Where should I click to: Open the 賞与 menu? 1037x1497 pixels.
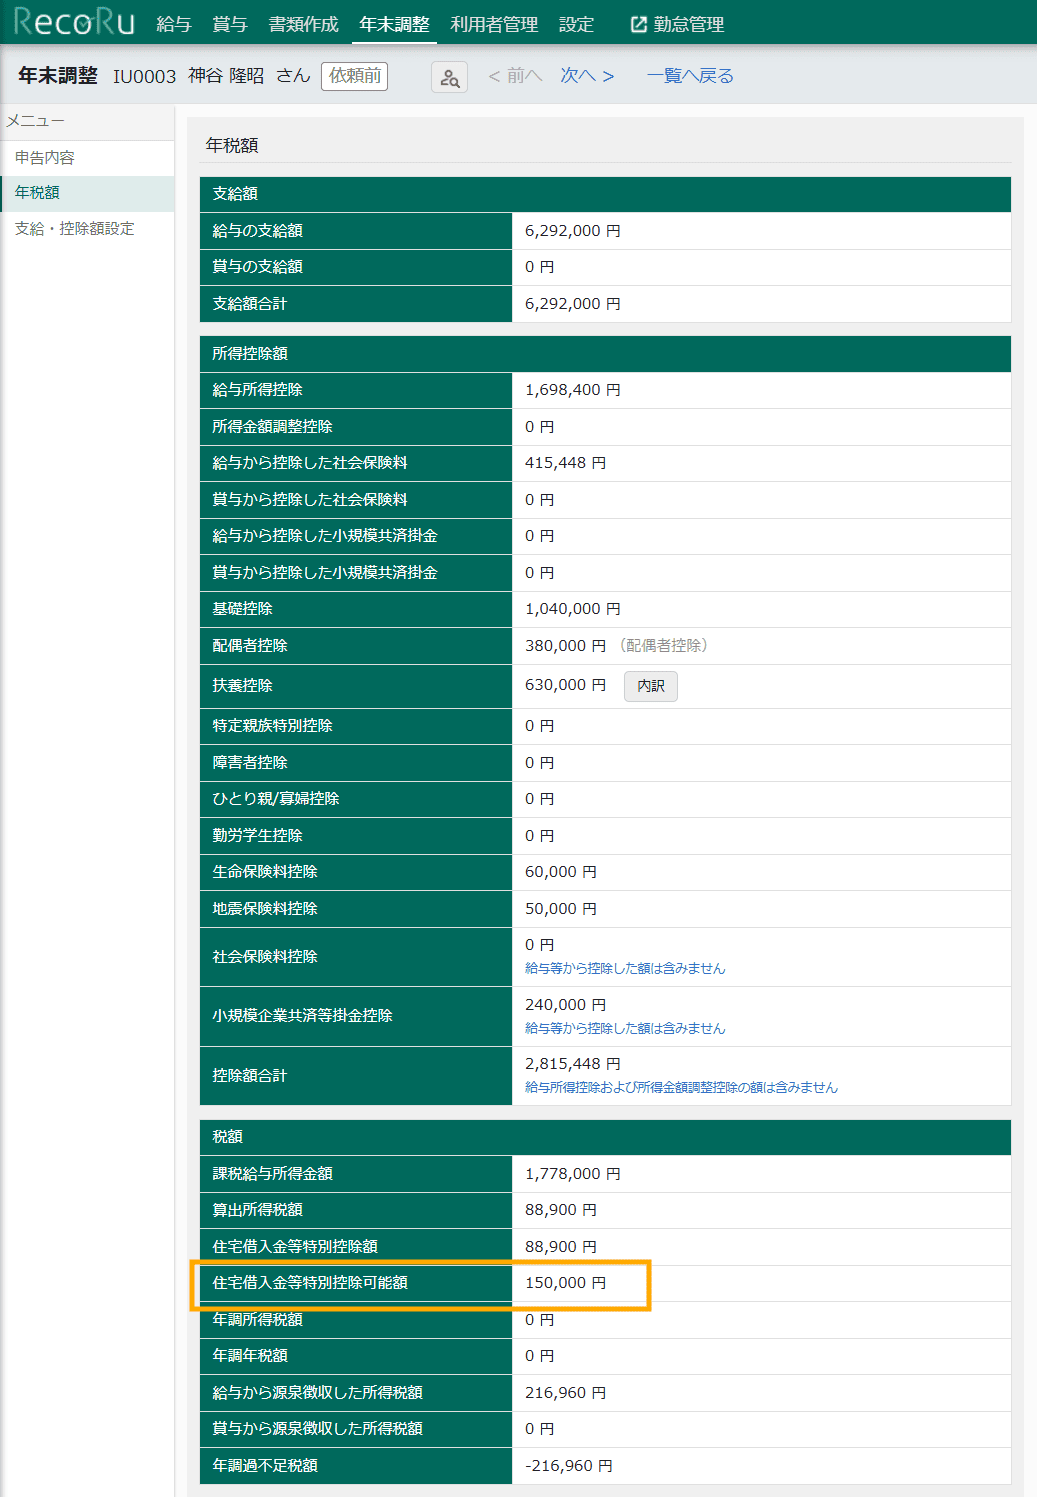coord(230,24)
